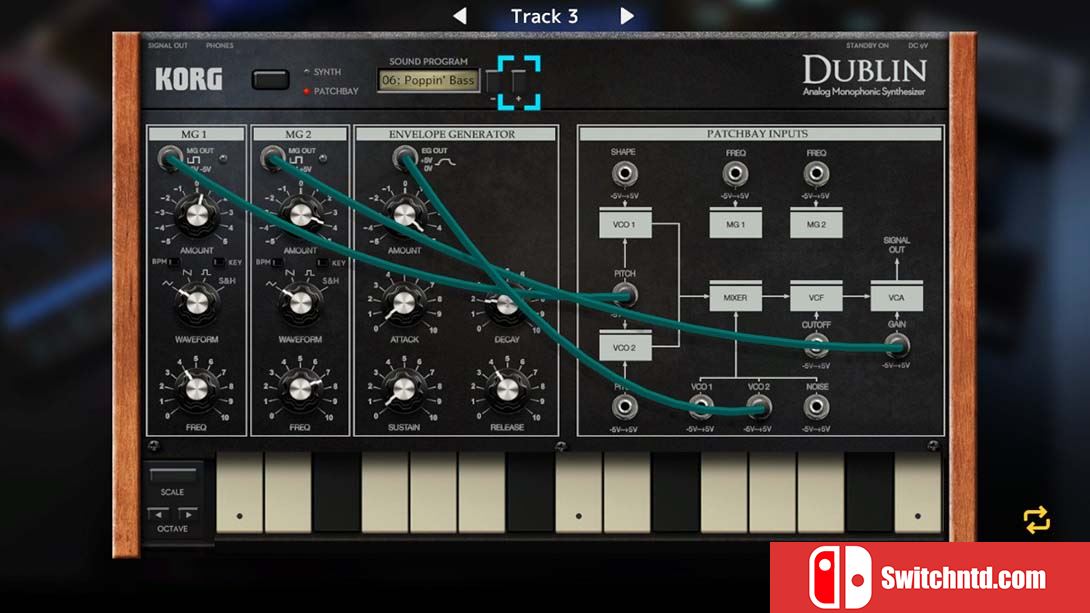
Task: Click the PATCHBAY INPUTS header
Action: tap(760, 134)
